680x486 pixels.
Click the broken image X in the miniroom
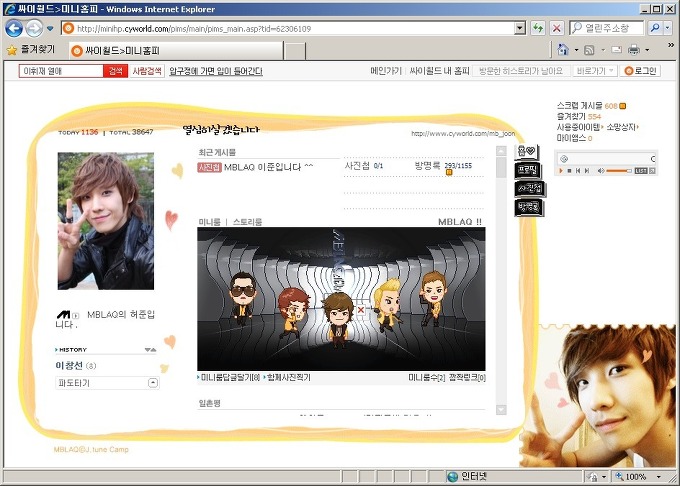click(x=361, y=310)
